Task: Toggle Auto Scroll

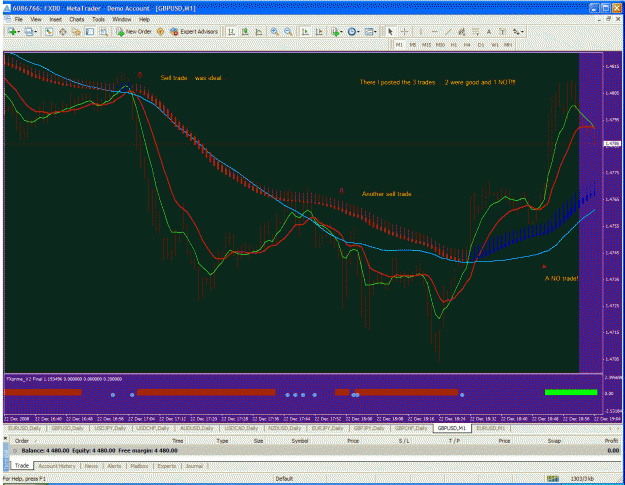Action: [305, 32]
